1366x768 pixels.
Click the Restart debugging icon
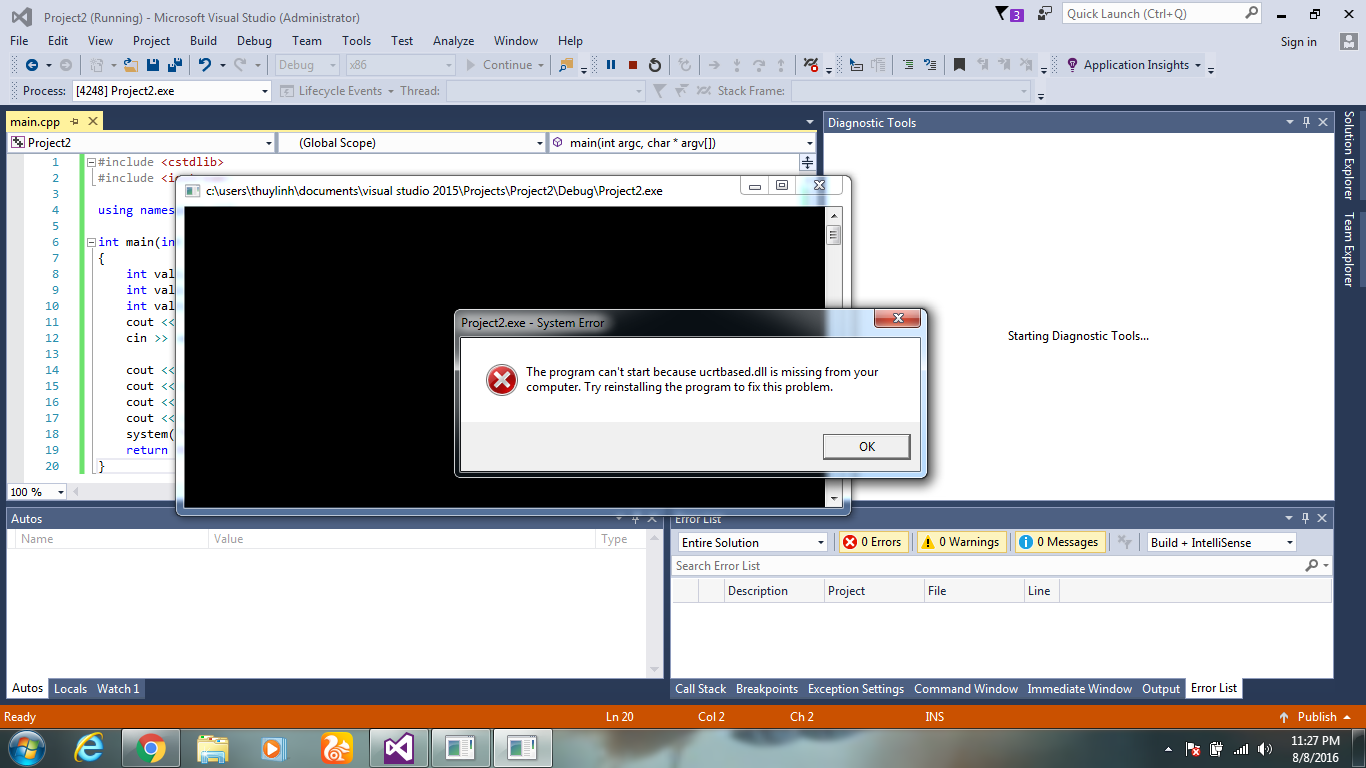655,65
